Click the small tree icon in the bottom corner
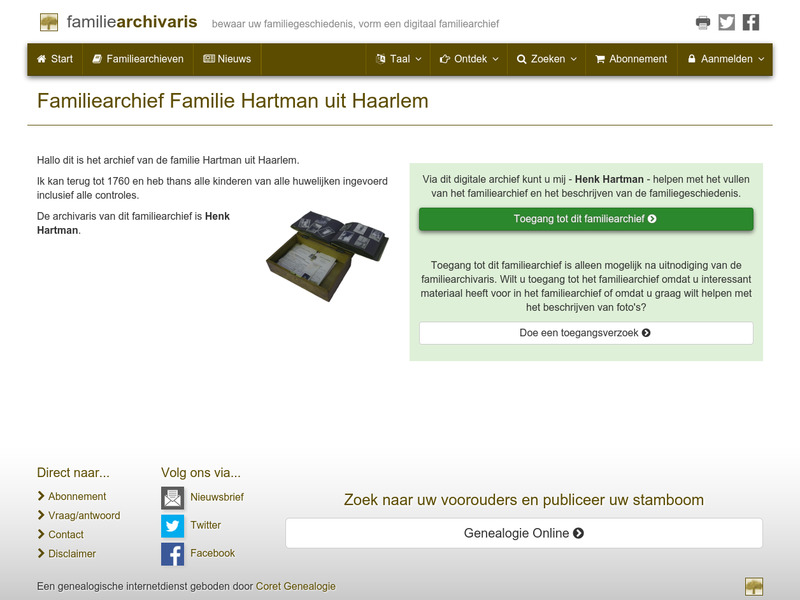The image size is (800, 600). click(755, 586)
